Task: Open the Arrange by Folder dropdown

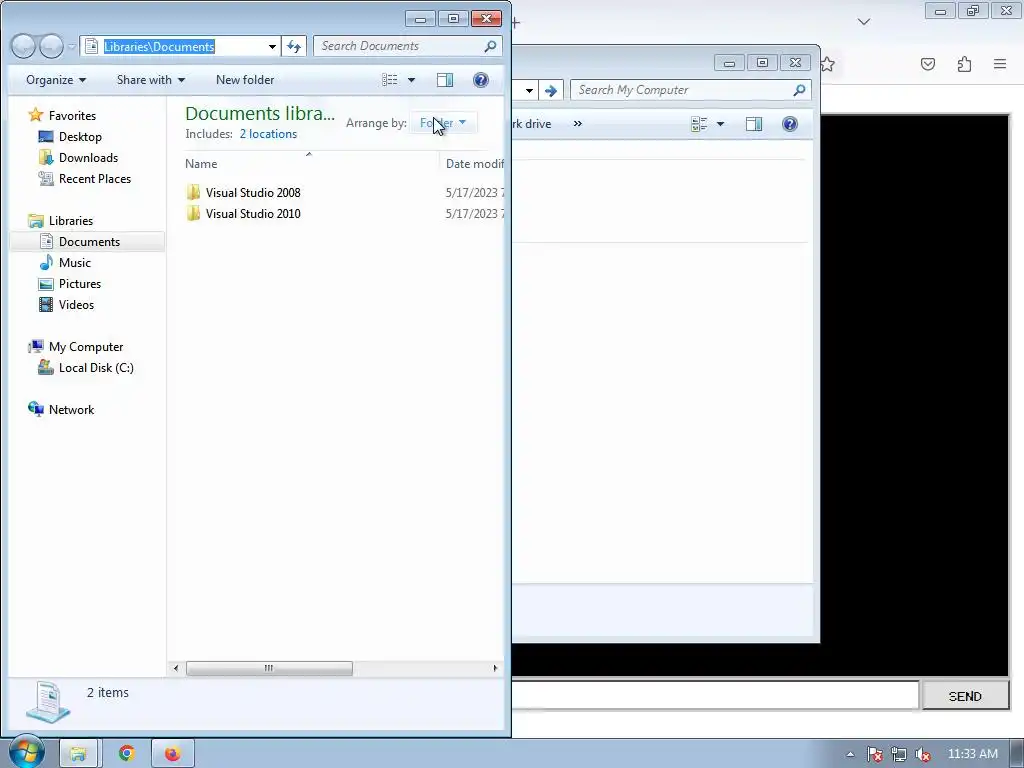Action: point(443,122)
